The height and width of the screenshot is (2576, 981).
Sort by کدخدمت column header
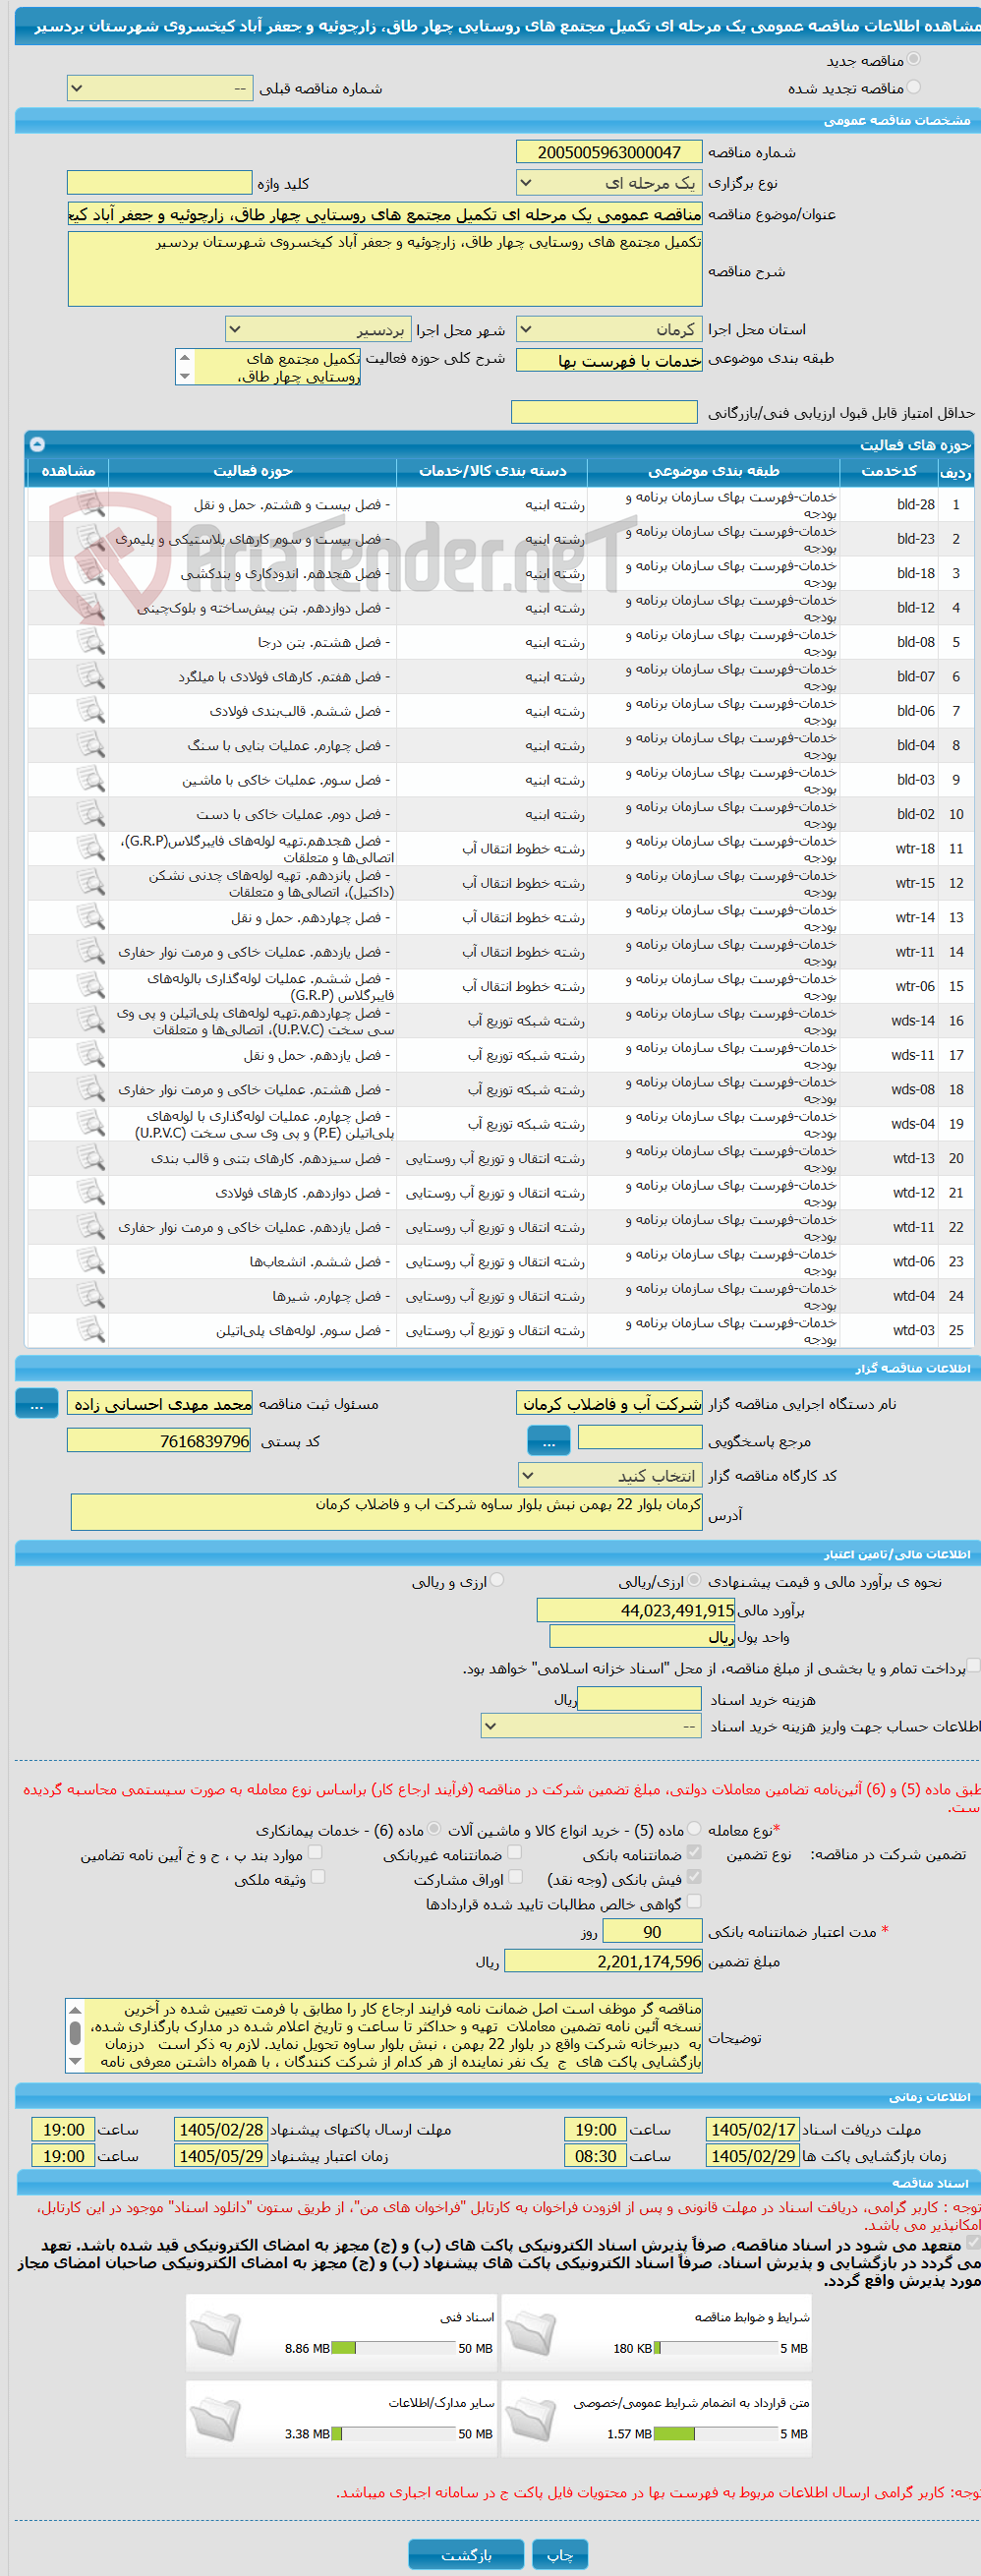[x=889, y=471]
